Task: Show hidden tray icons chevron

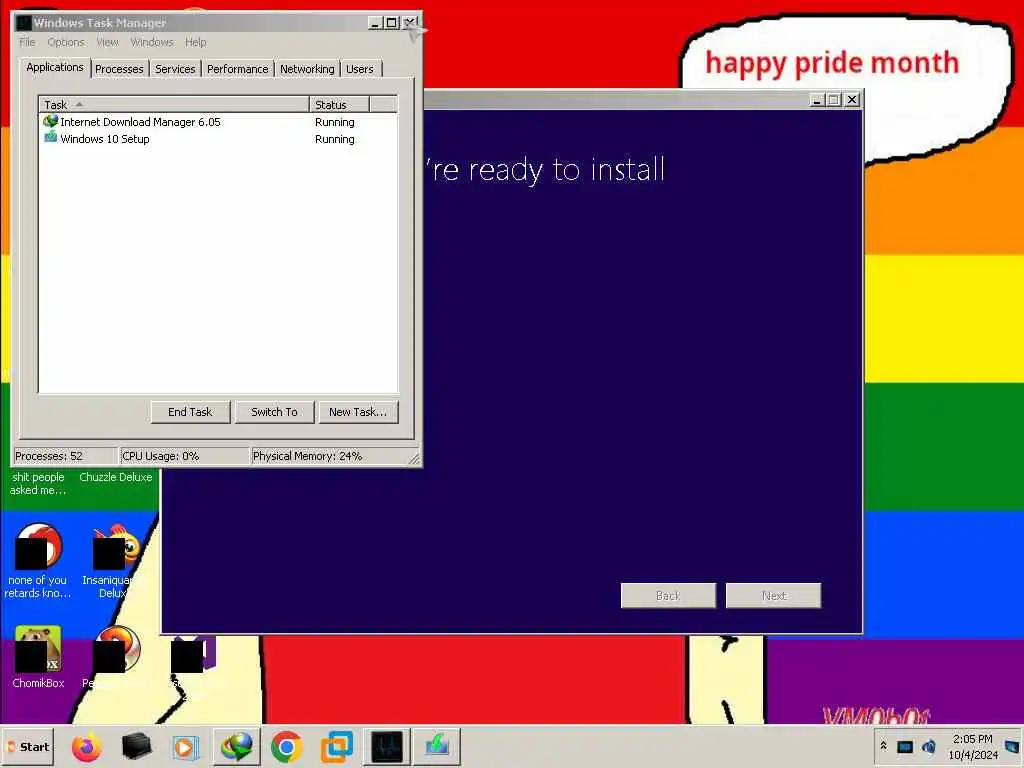Action: tap(884, 746)
